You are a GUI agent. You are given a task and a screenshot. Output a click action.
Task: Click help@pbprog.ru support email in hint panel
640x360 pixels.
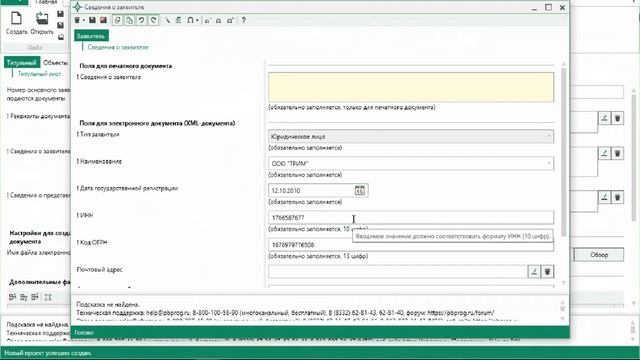(168, 313)
